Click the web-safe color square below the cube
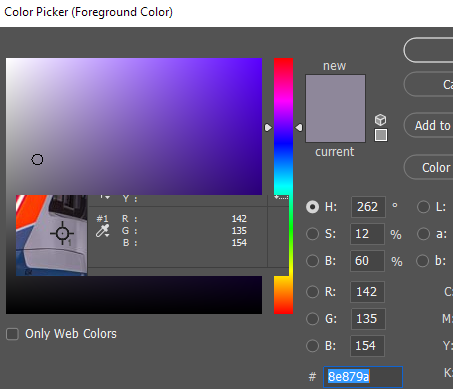The height and width of the screenshot is (389, 453). [381, 135]
